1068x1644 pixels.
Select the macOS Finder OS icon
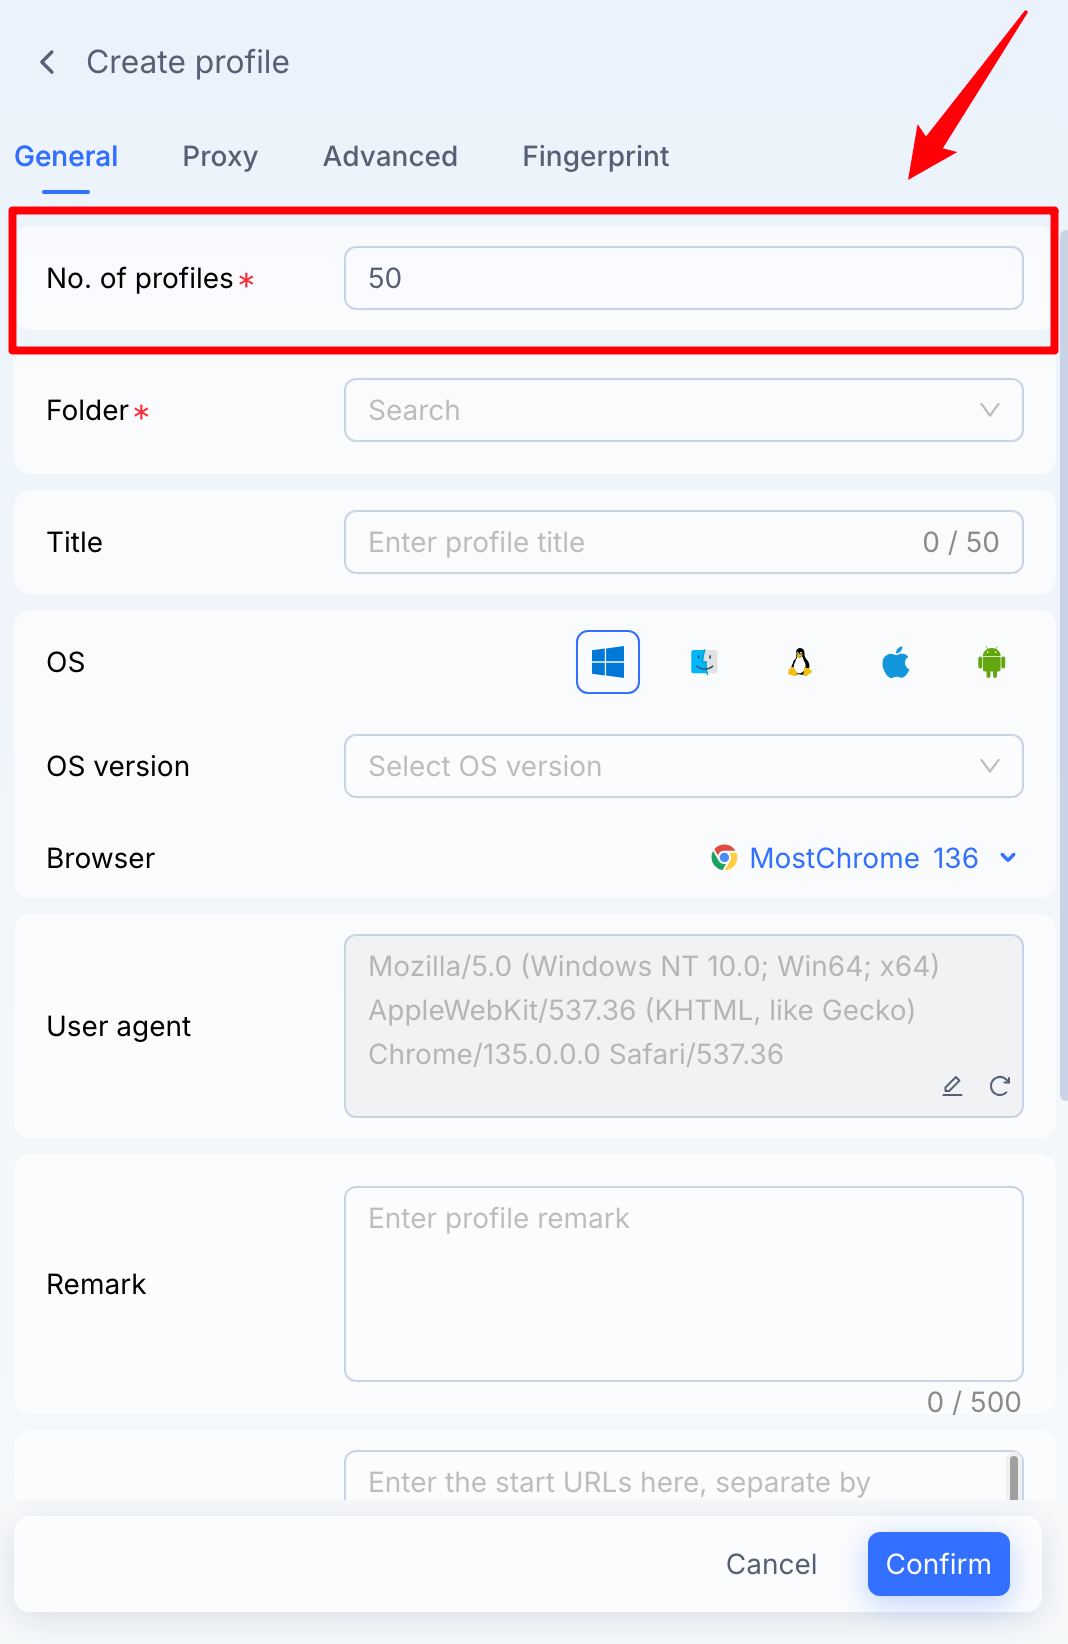tap(704, 662)
